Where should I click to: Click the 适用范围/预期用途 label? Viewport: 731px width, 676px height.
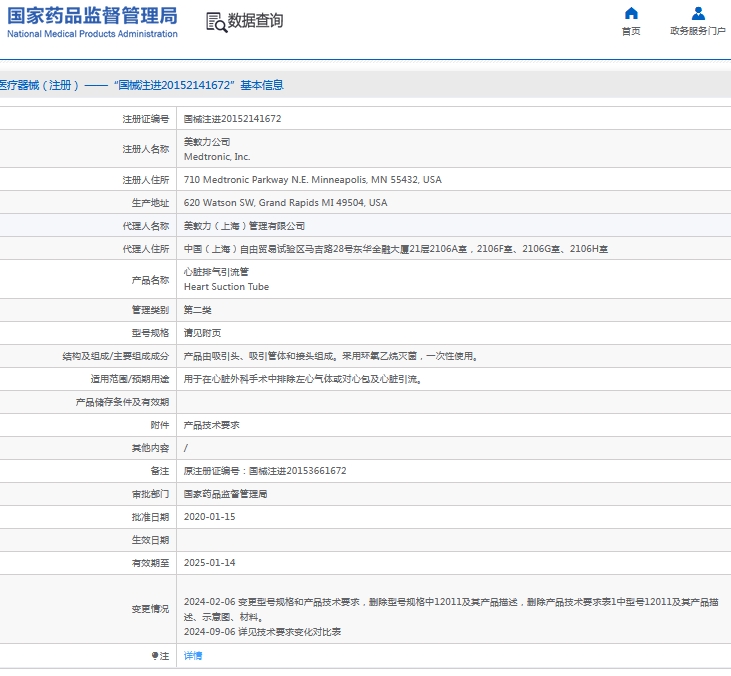click(x=130, y=379)
